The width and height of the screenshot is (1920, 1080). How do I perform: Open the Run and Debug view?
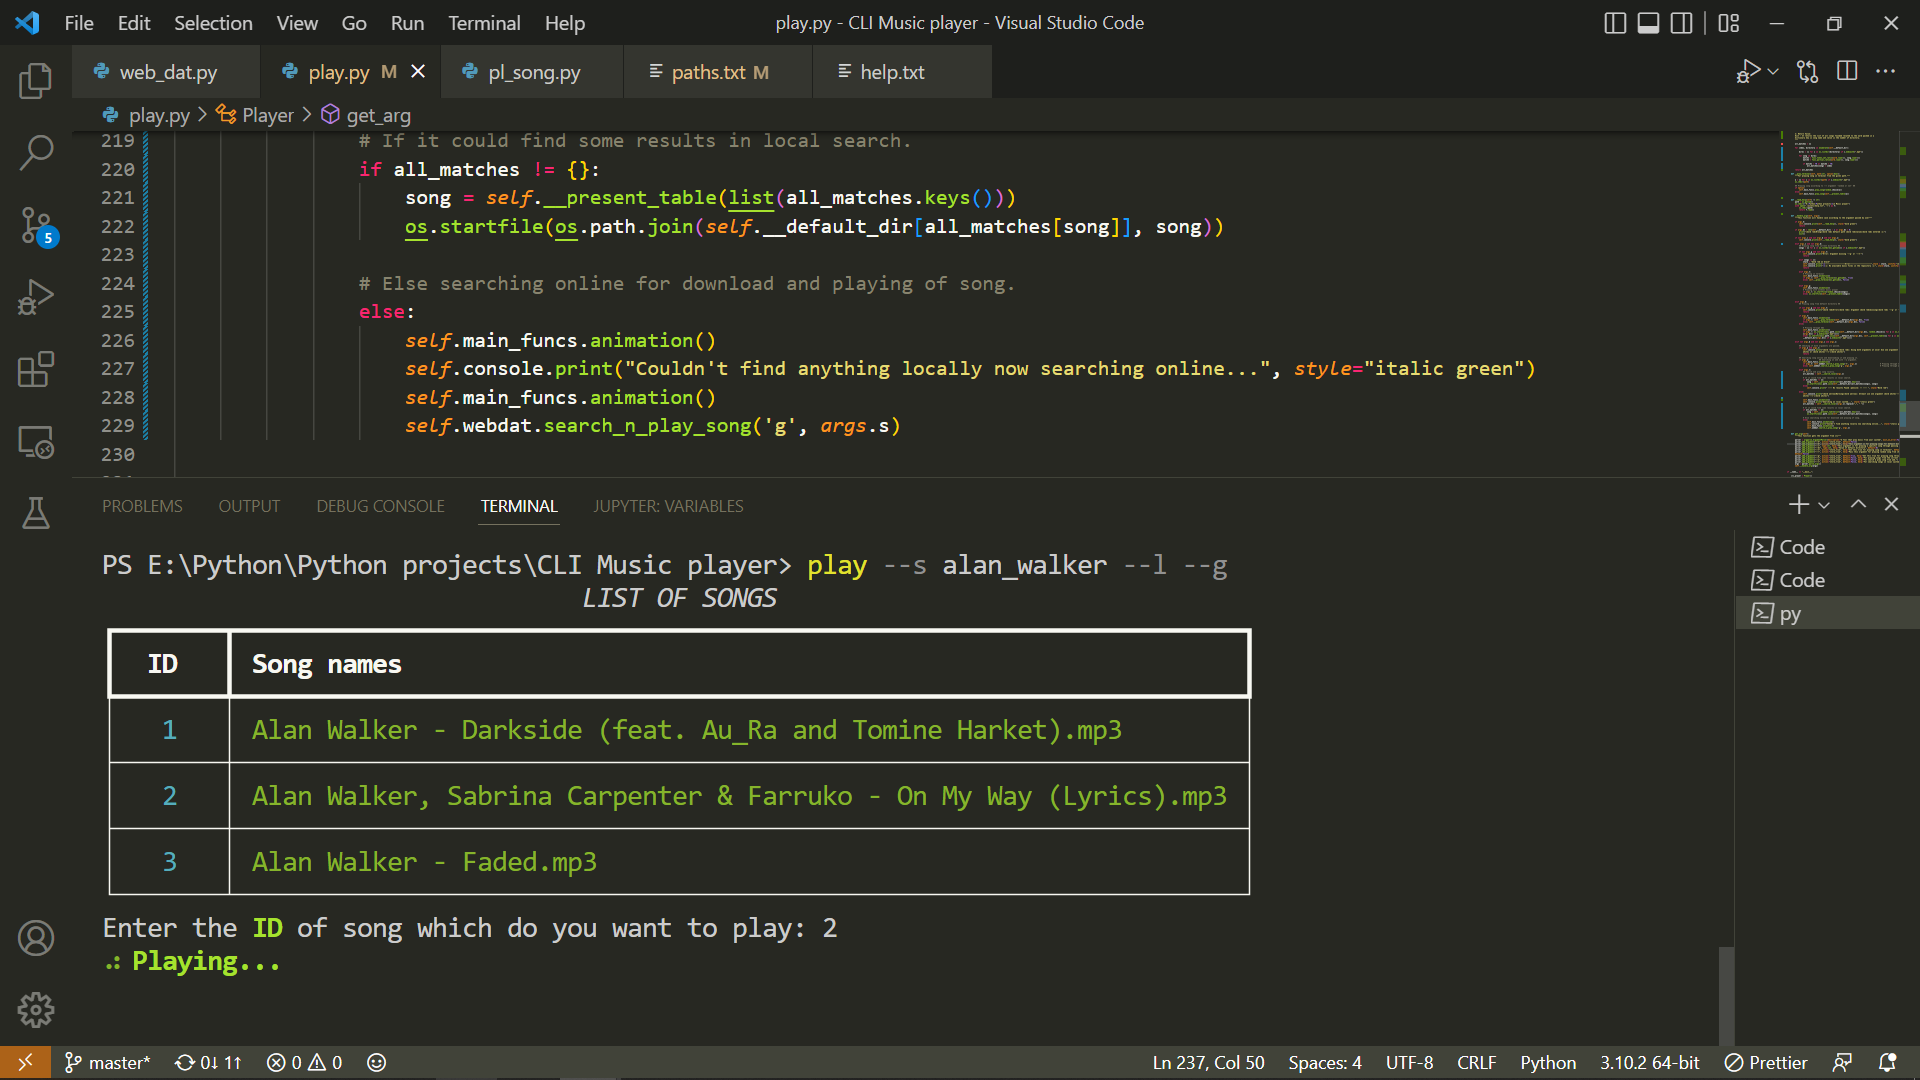tap(36, 298)
